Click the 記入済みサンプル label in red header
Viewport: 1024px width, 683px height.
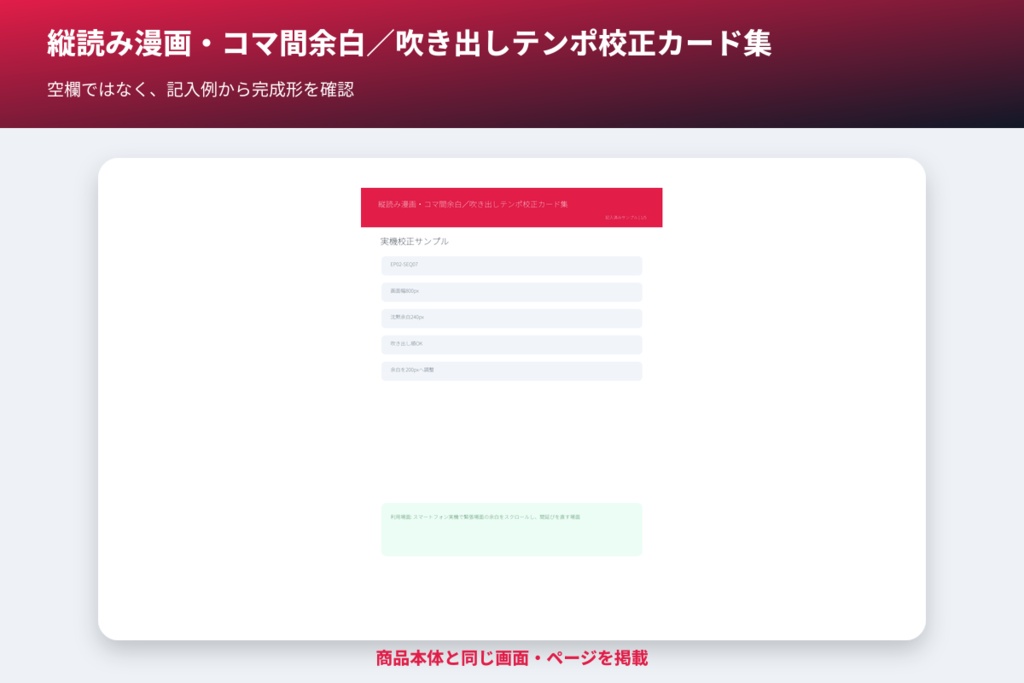(x=626, y=217)
